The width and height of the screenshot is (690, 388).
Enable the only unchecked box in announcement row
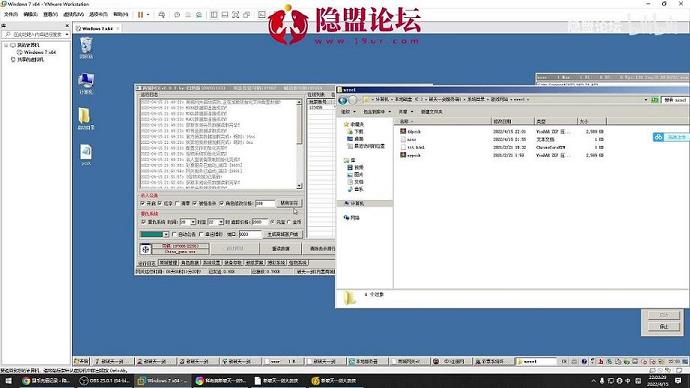pyautogui.click(x=177, y=203)
